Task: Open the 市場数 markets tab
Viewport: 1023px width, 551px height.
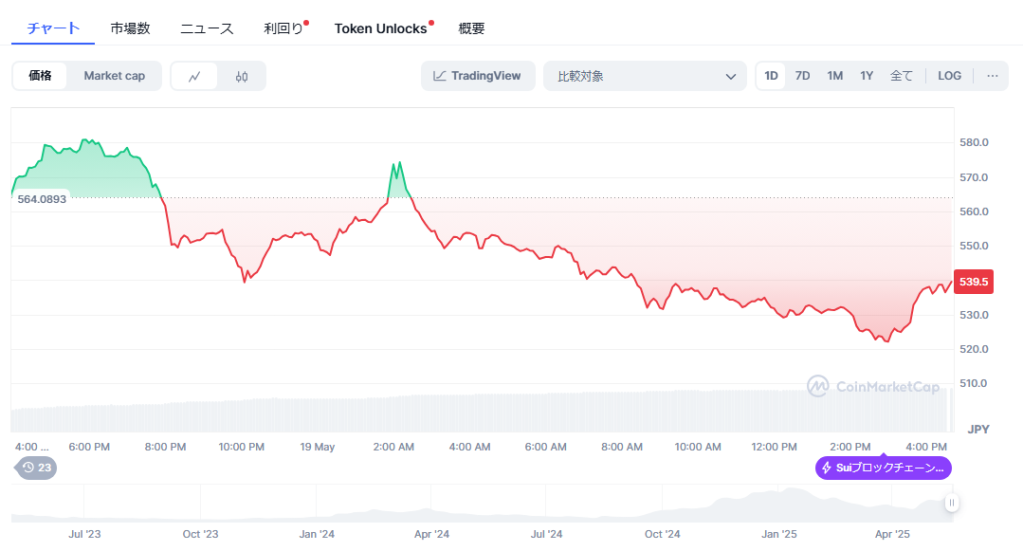Action: click(130, 28)
